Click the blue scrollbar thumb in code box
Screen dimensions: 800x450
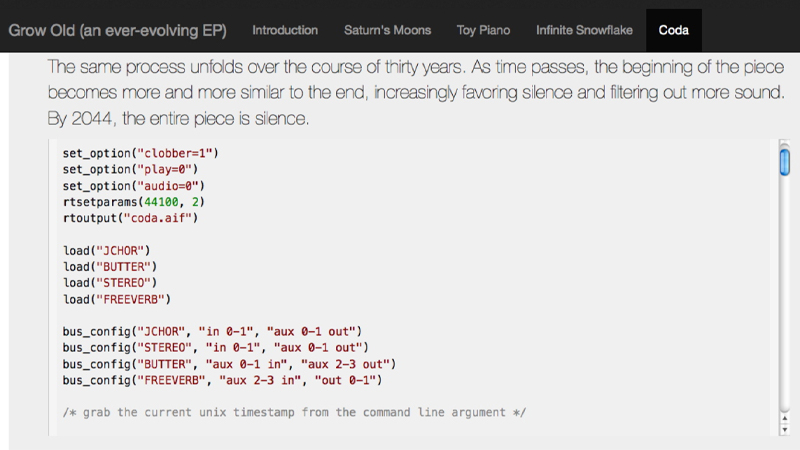(x=784, y=162)
